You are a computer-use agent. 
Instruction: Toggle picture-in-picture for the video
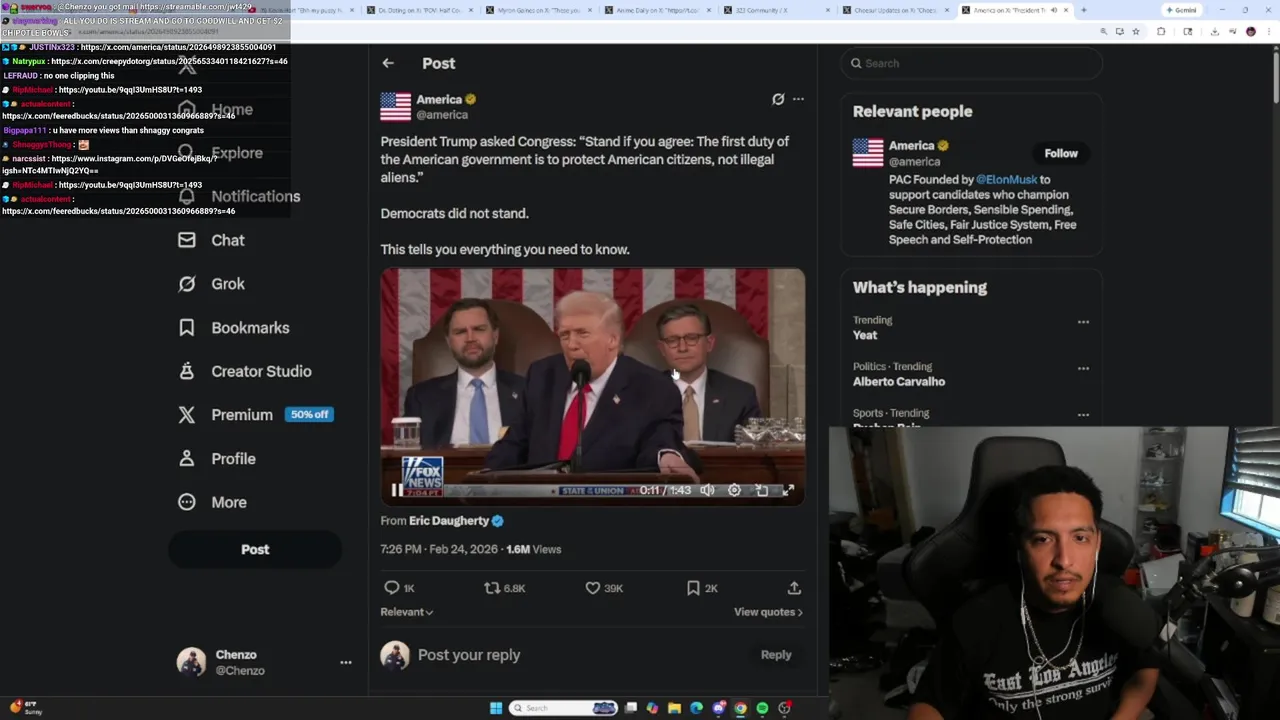pos(761,490)
